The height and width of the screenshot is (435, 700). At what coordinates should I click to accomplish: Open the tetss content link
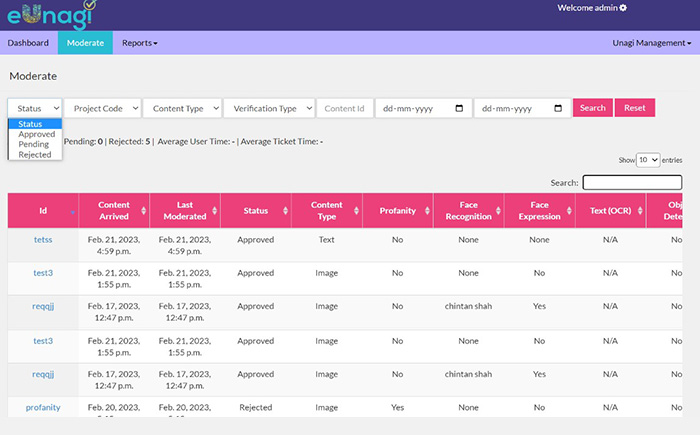click(x=43, y=240)
